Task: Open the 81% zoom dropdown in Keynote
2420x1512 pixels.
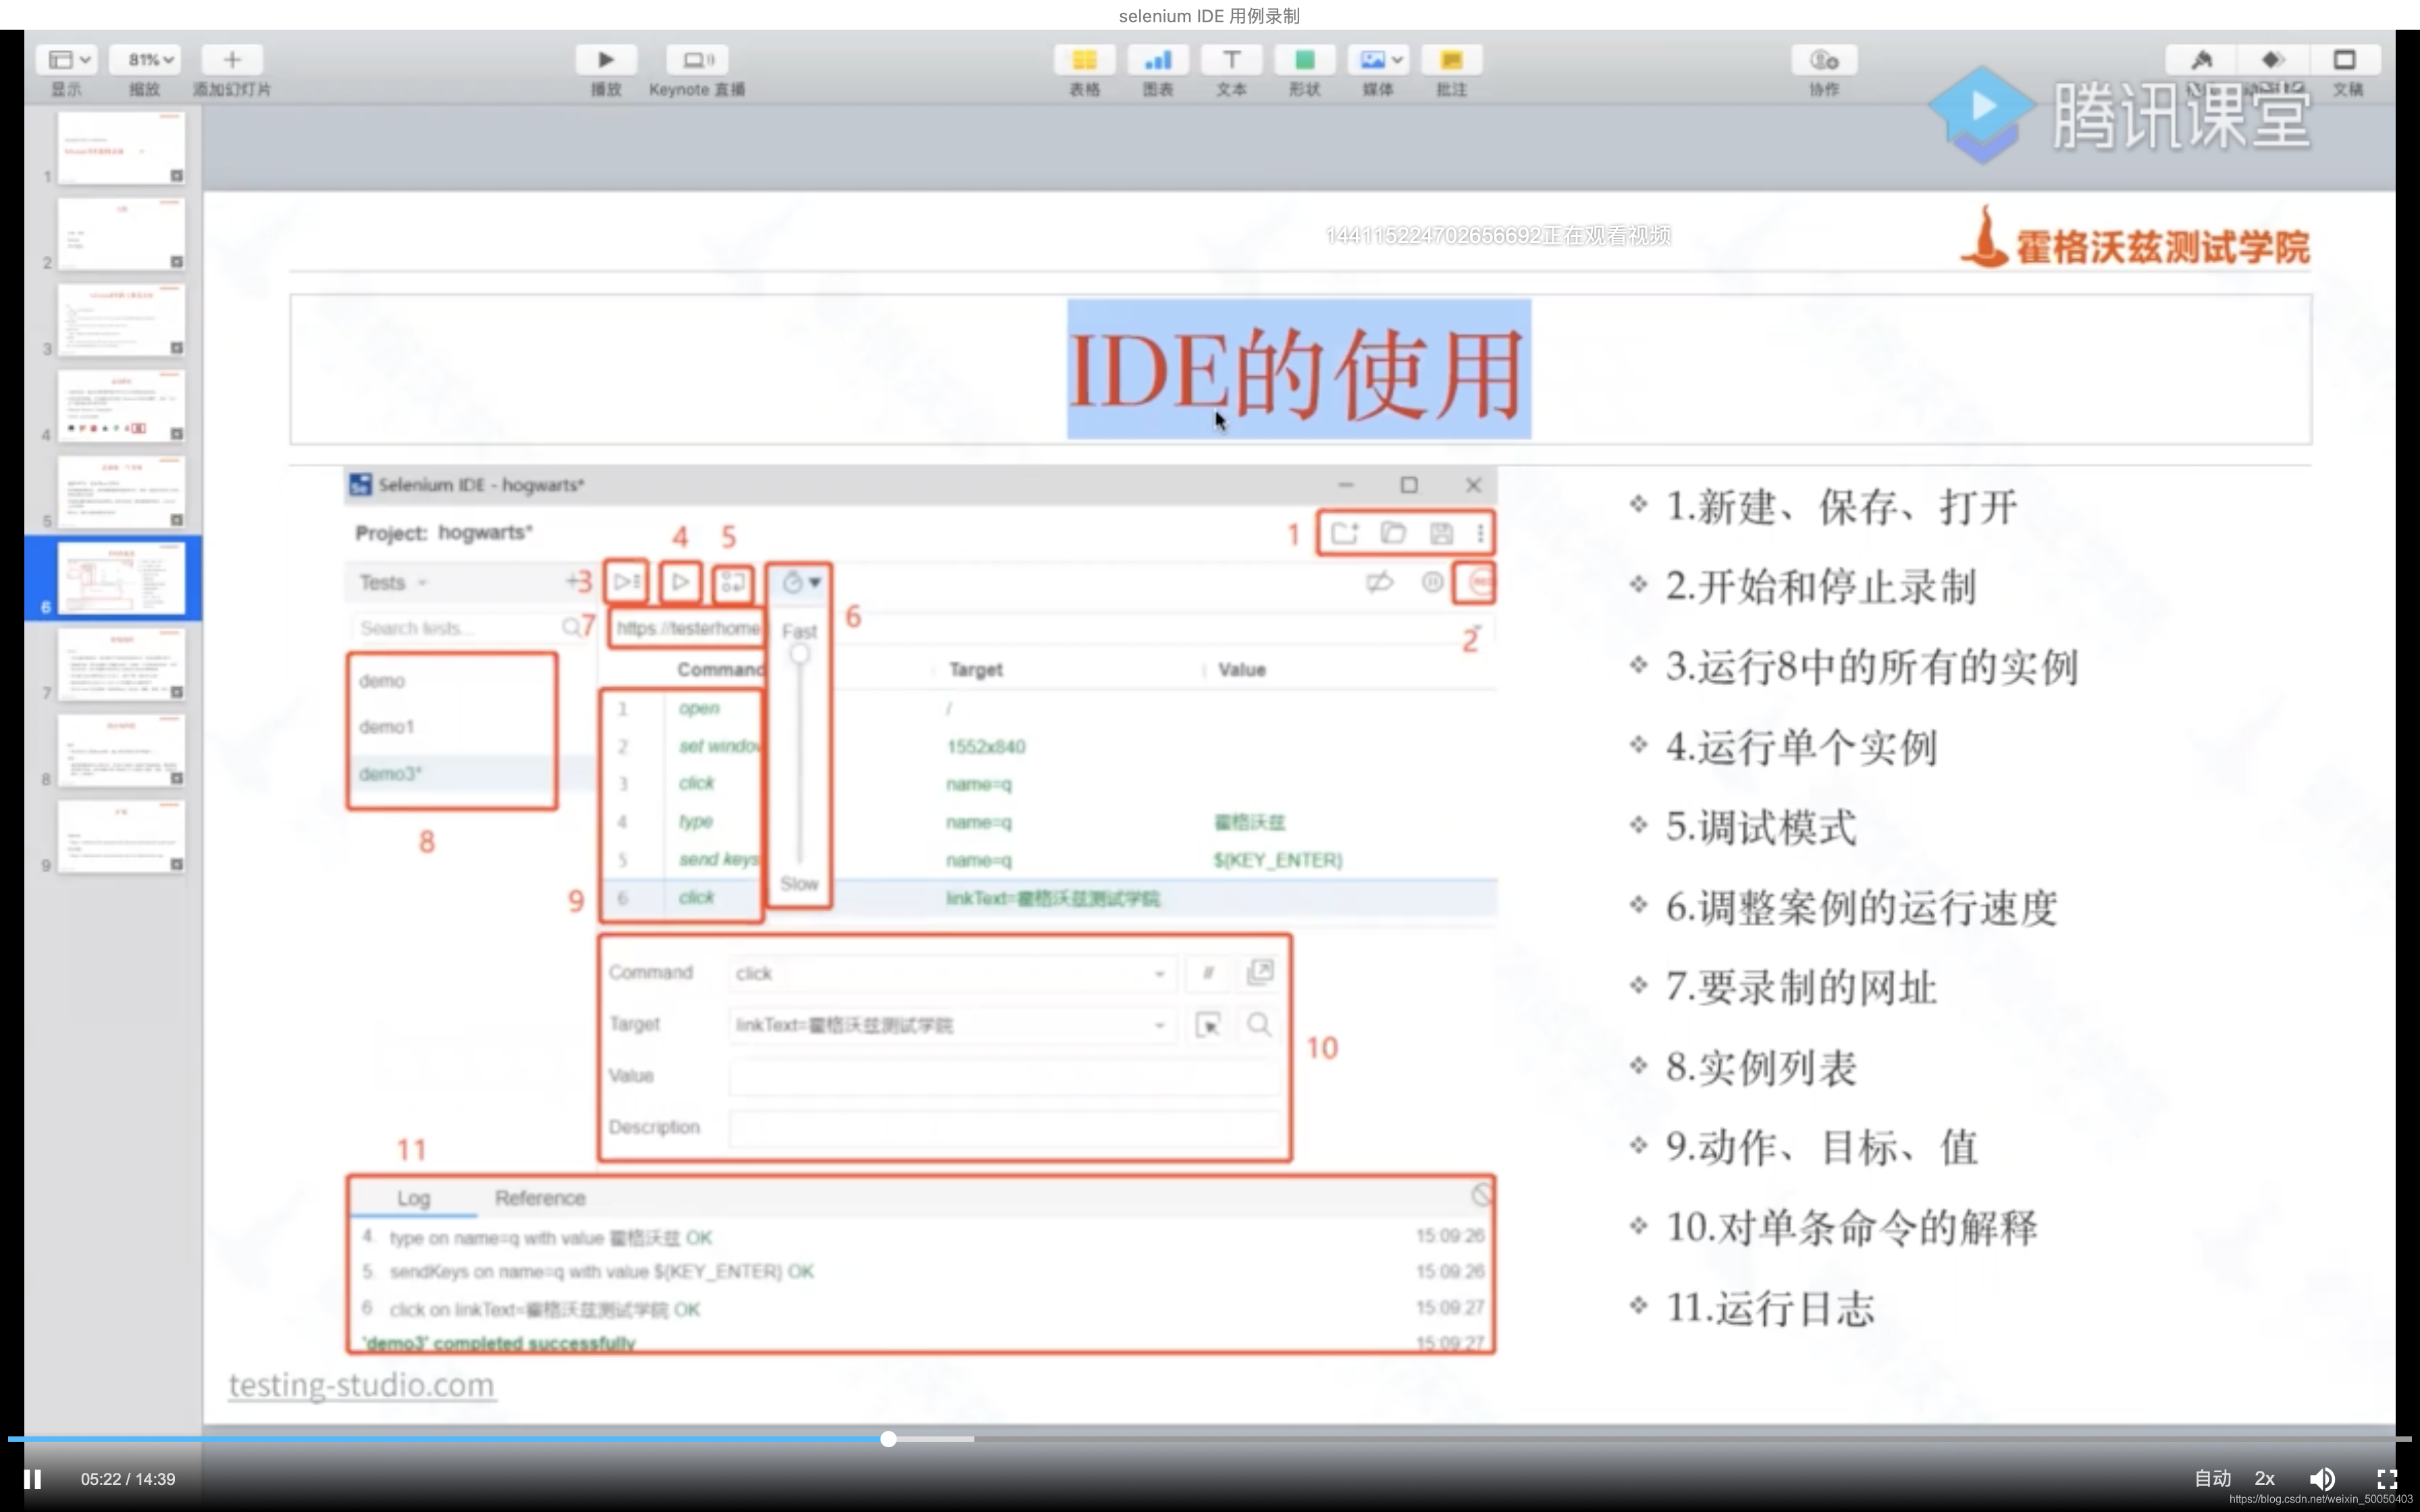Action: click(145, 60)
